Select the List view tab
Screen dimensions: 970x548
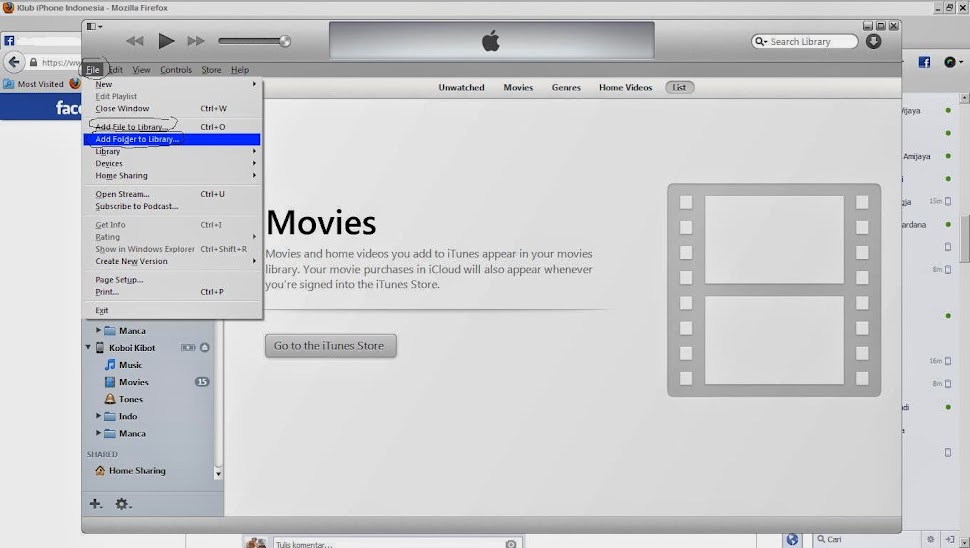click(x=679, y=87)
